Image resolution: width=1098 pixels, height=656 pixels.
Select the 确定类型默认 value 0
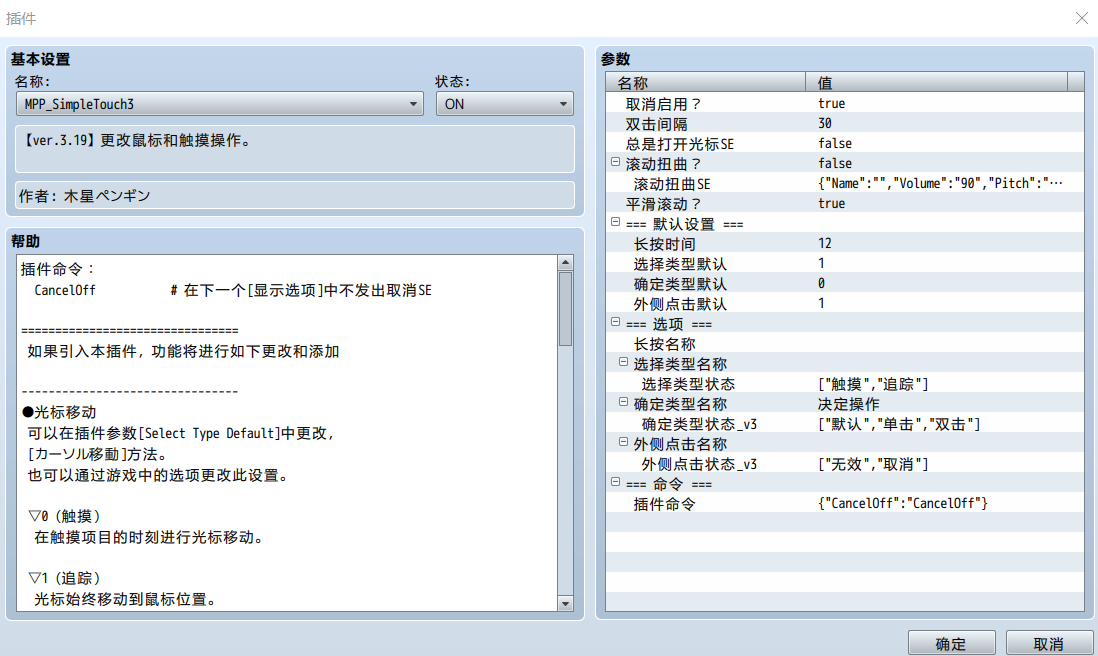coord(821,284)
